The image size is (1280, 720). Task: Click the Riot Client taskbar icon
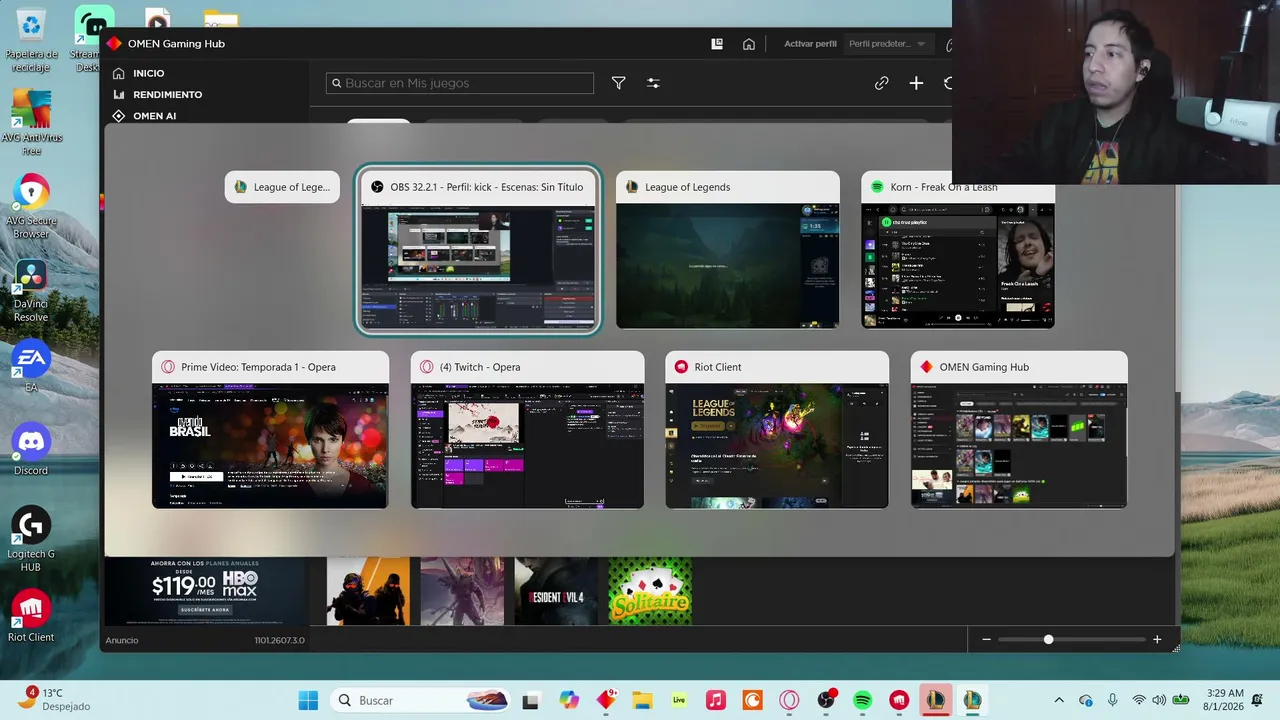[899, 700]
